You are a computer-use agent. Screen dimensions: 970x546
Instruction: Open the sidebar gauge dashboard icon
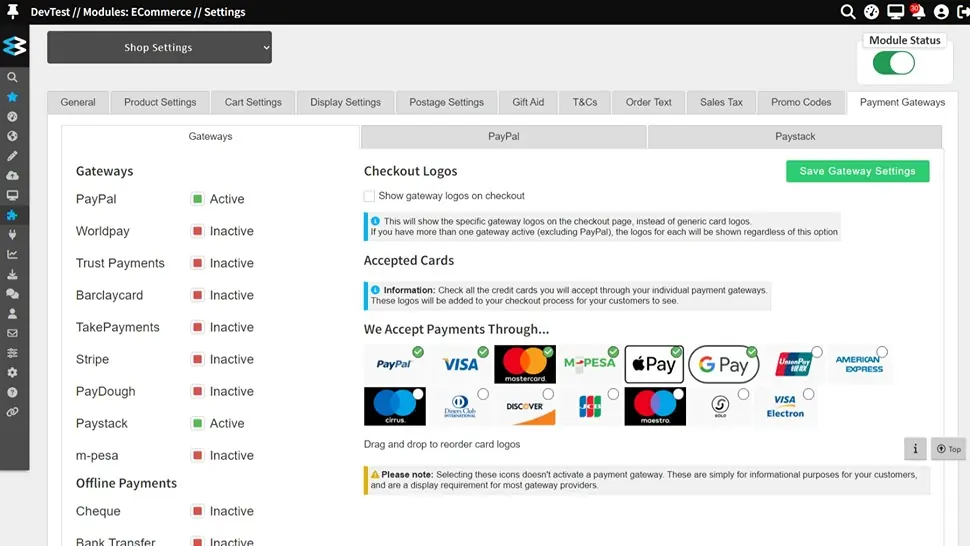pyautogui.click(x=12, y=117)
